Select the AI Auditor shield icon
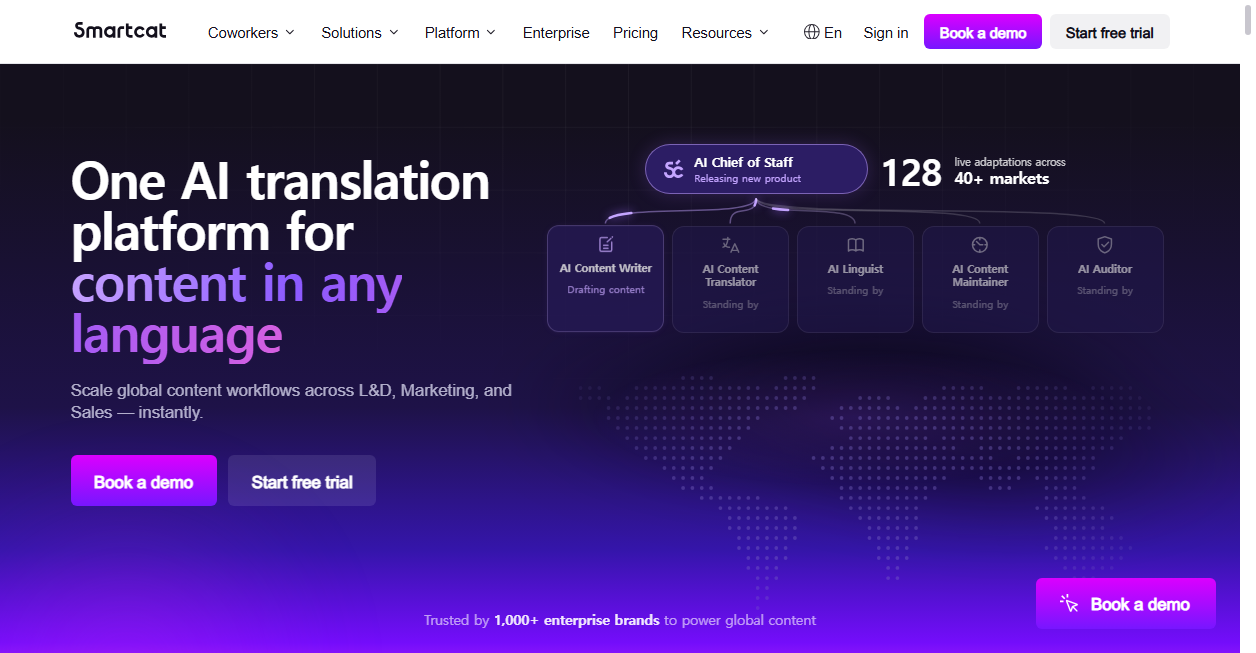Screen dimensions: 1256x653 pos(1105,245)
